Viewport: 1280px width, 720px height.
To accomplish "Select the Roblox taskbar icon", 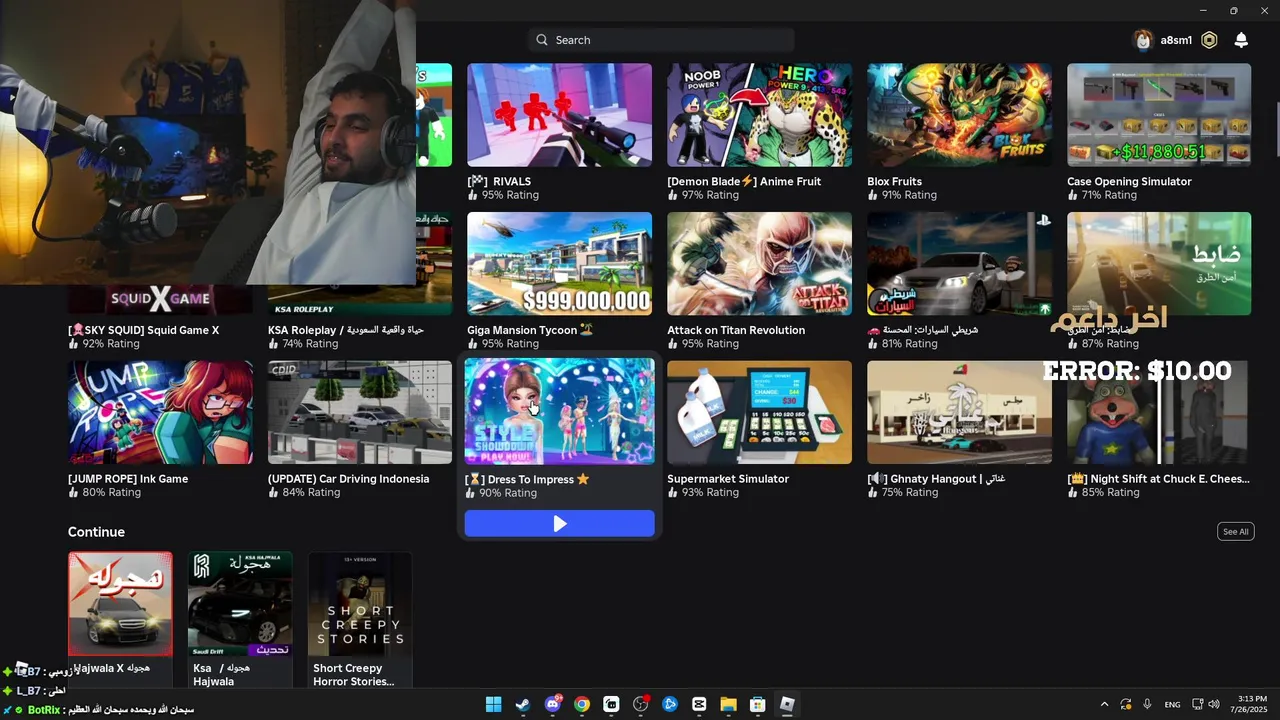I will point(787,704).
